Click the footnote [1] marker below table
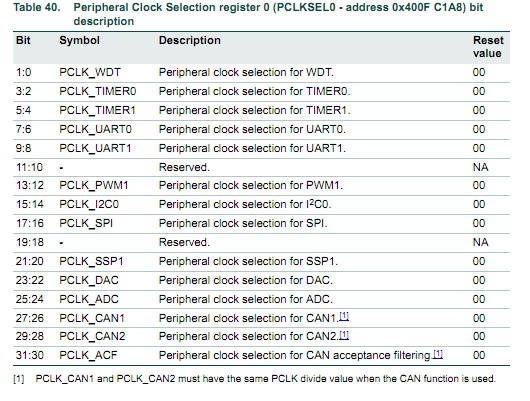The image size is (530, 401). [x=19, y=379]
